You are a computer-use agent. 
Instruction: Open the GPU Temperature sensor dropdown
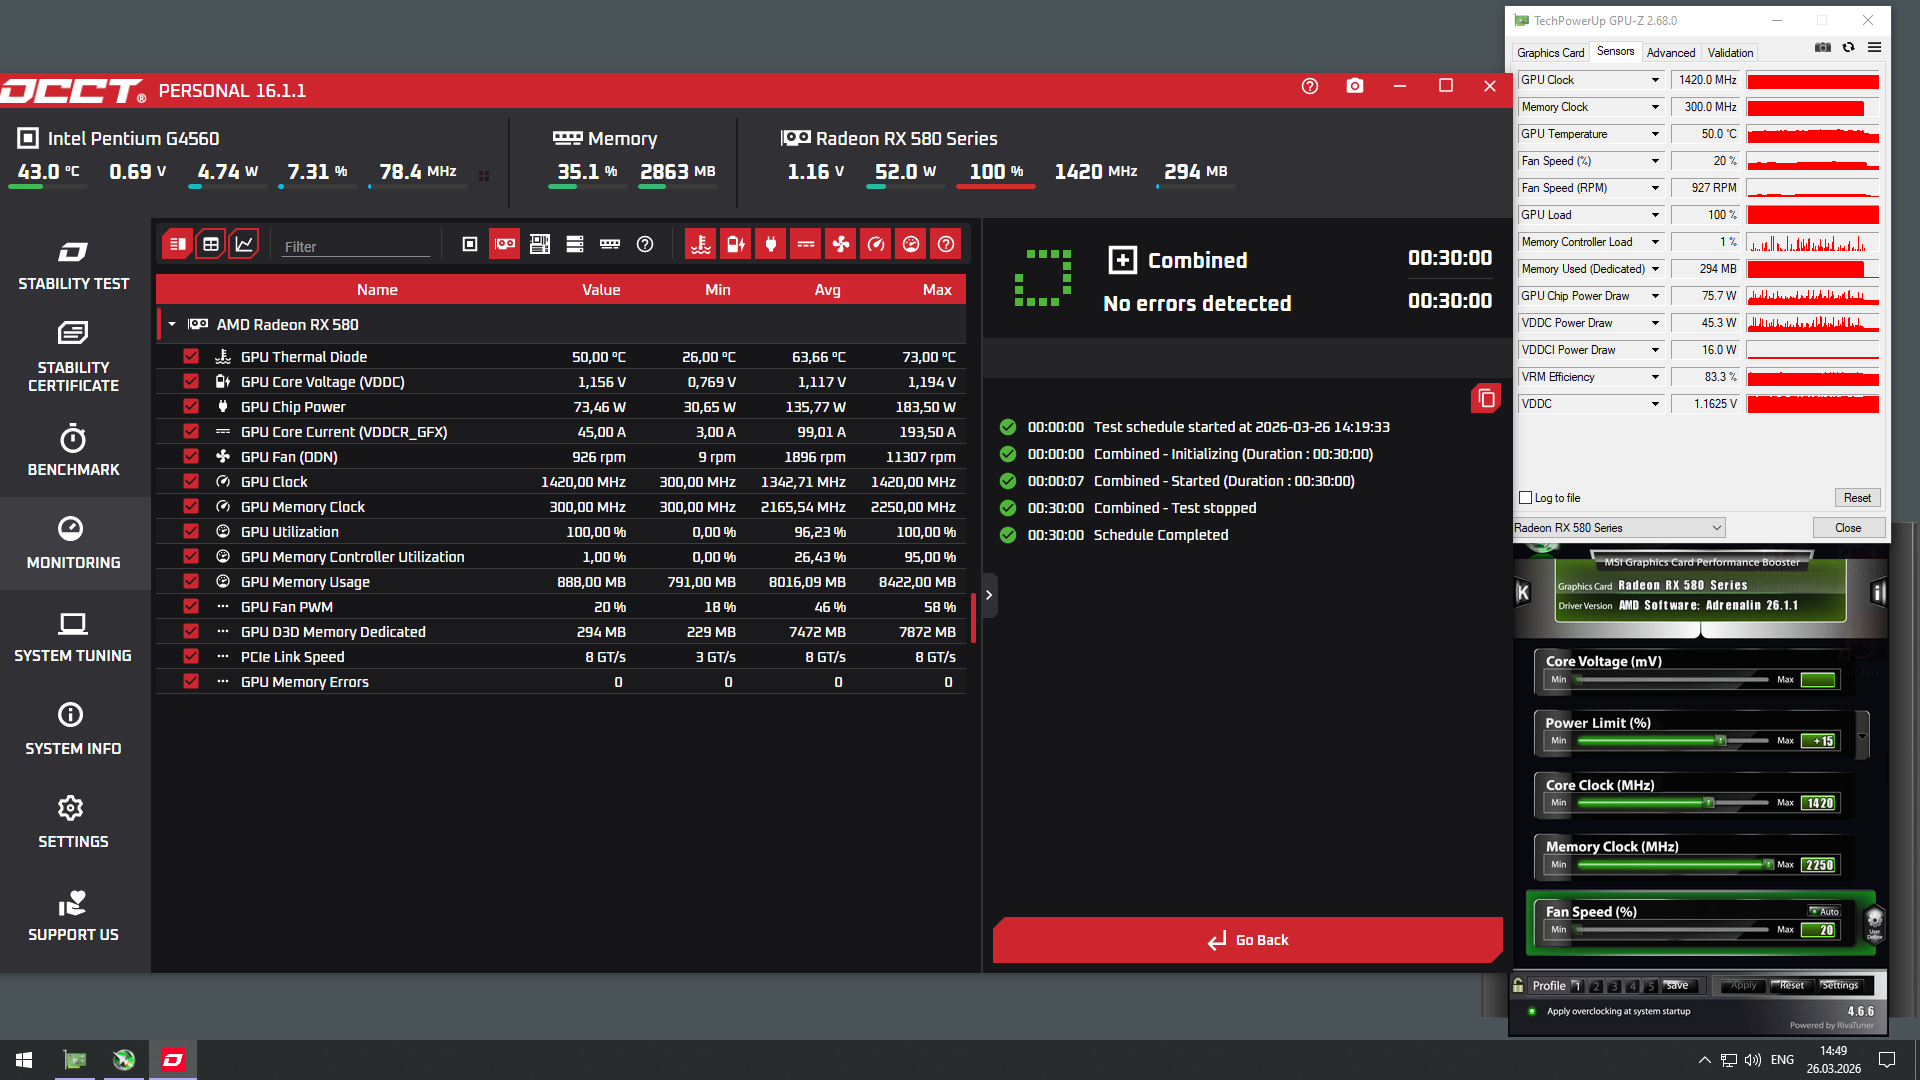point(1655,134)
